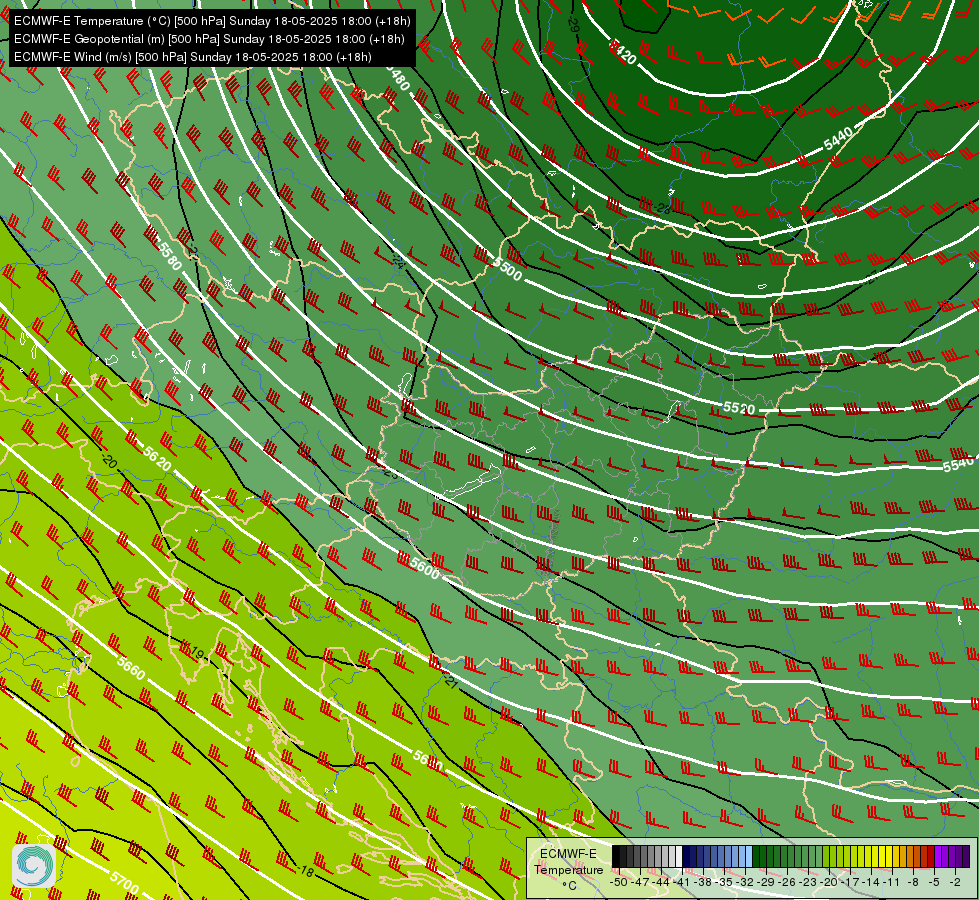Click the 'ECMWF-E Temperature °C' legend title

568,869
